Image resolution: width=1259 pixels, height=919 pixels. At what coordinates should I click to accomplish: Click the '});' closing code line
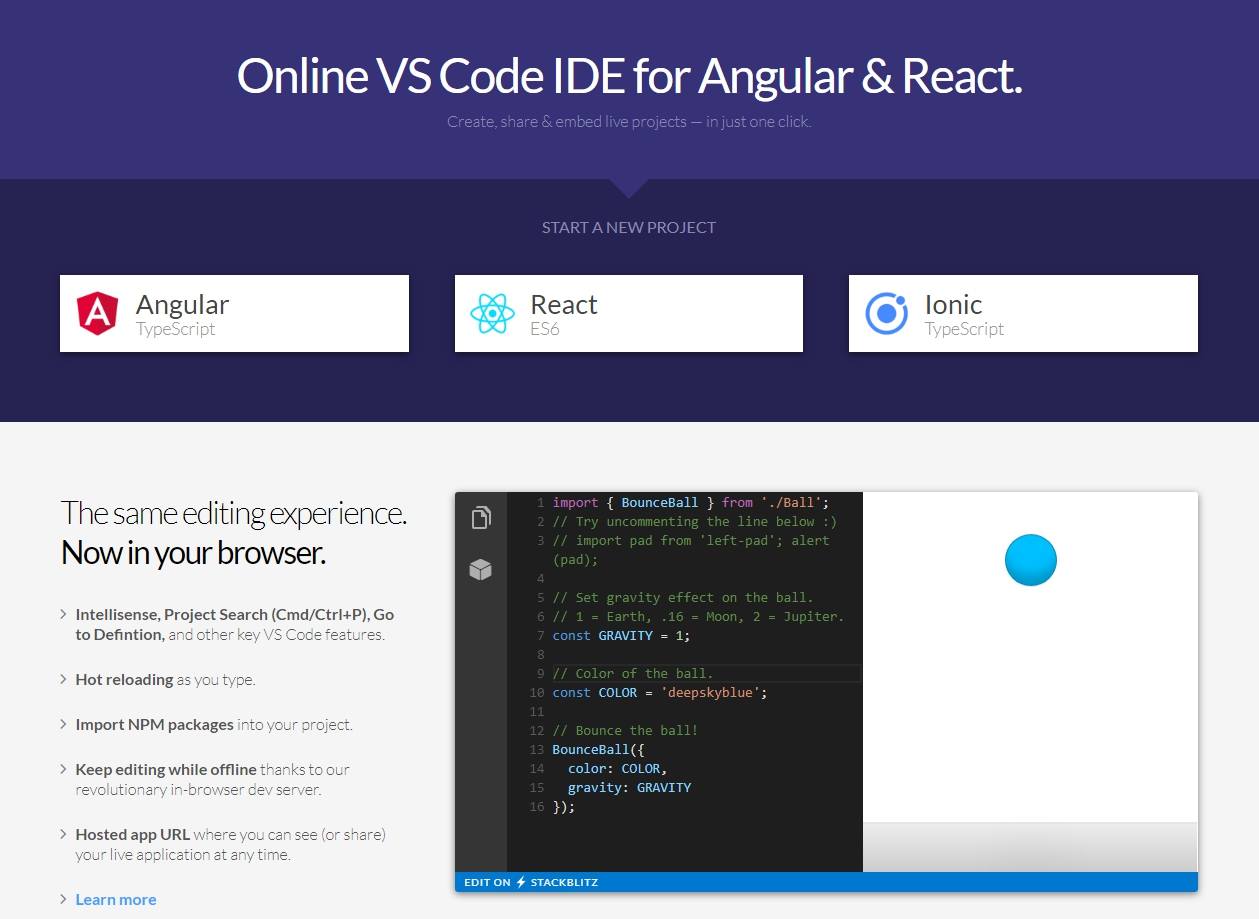[564, 806]
